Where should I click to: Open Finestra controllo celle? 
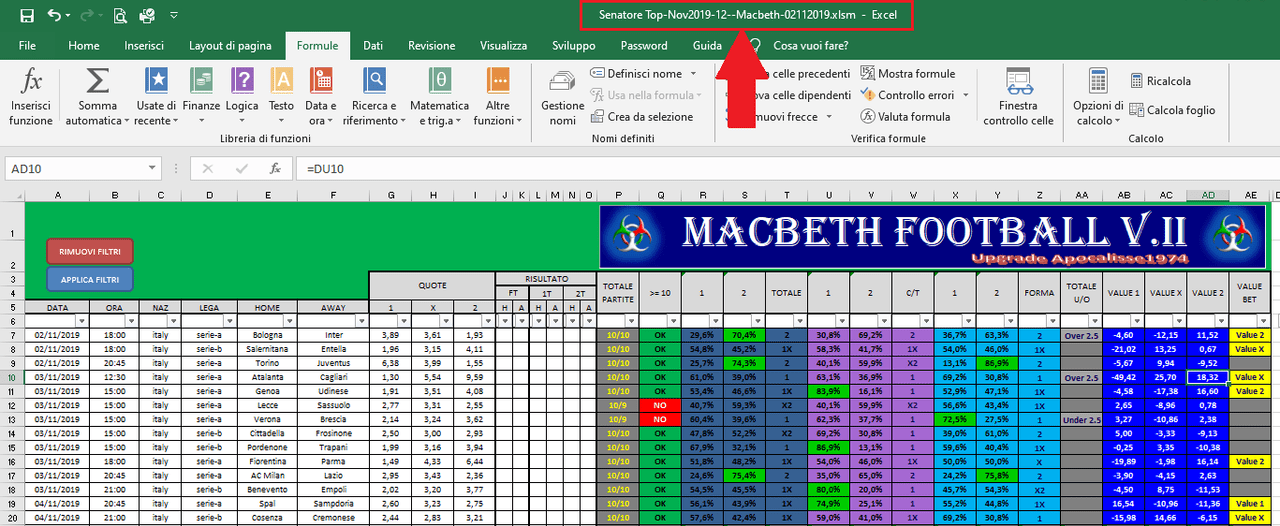pyautogui.click(x=1018, y=96)
